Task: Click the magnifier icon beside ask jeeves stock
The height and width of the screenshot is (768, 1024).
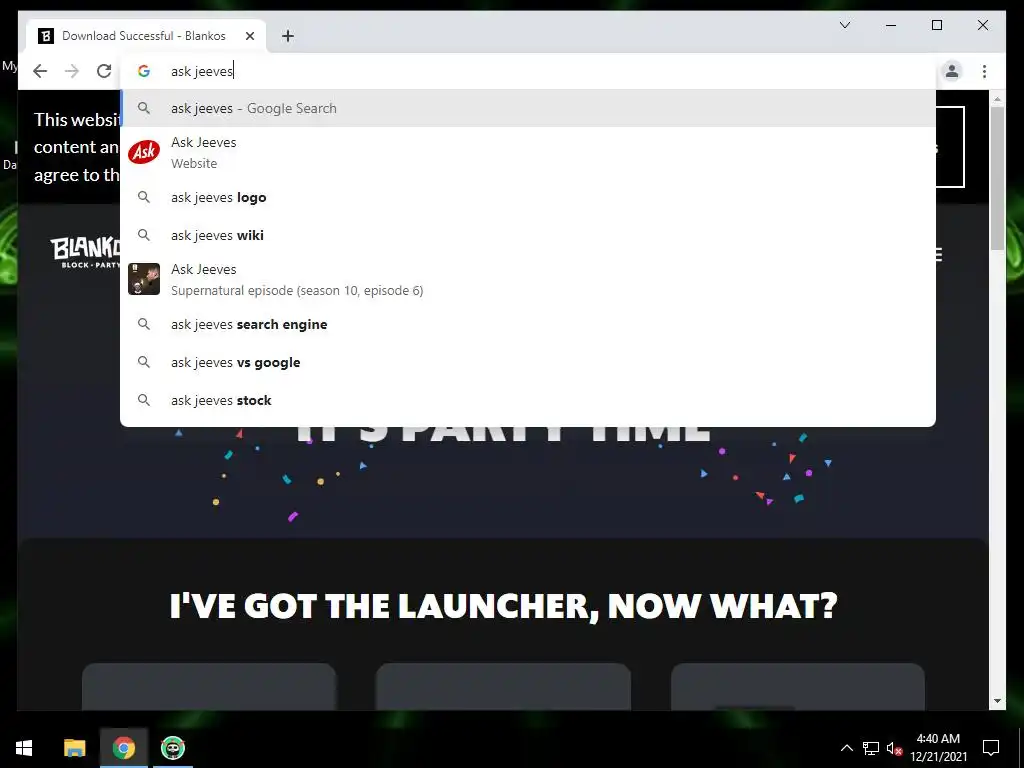Action: (144, 400)
